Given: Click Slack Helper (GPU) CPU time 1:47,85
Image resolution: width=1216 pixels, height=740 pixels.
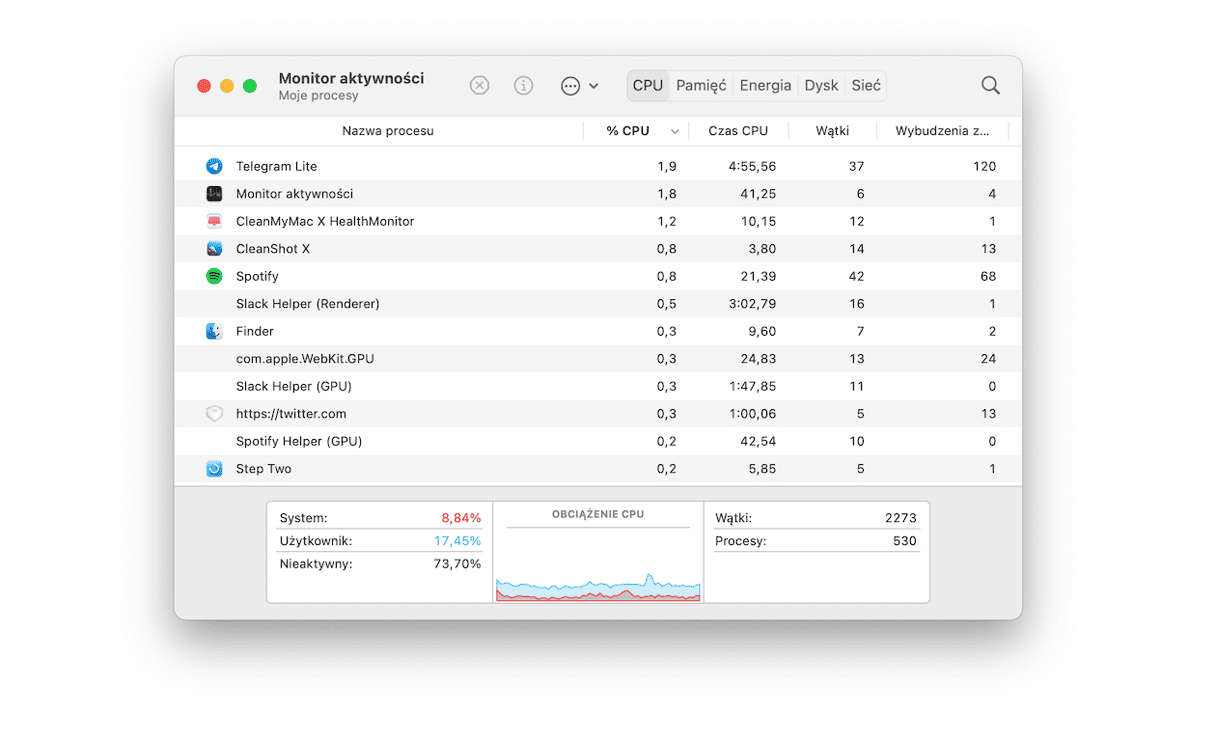Looking at the screenshot, I should (x=752, y=386).
